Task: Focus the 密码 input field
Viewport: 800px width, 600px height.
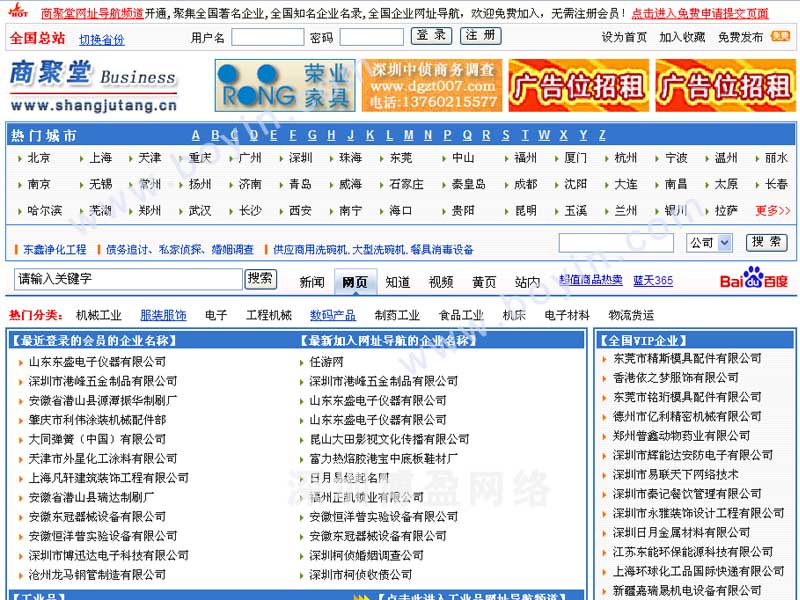Action: 371,37
